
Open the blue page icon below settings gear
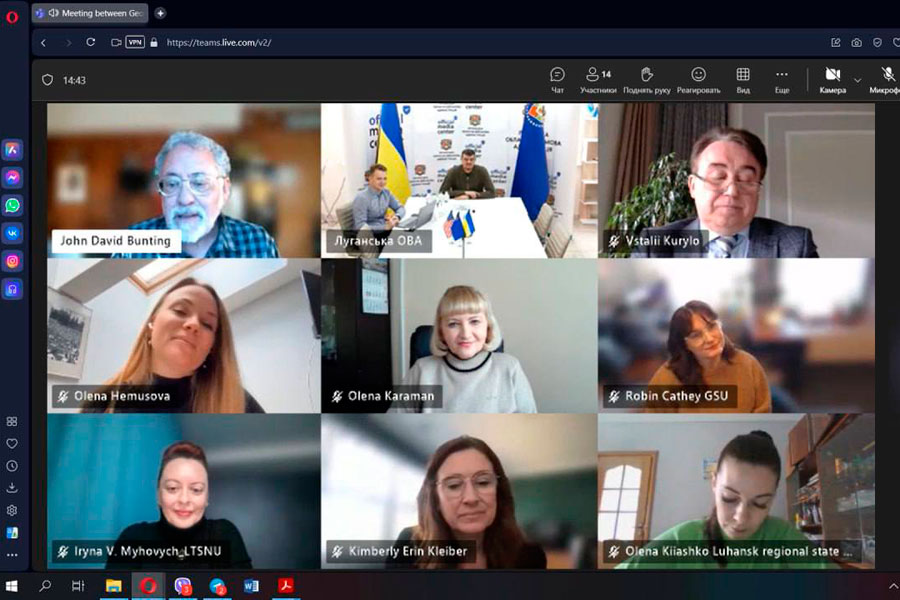[12, 533]
